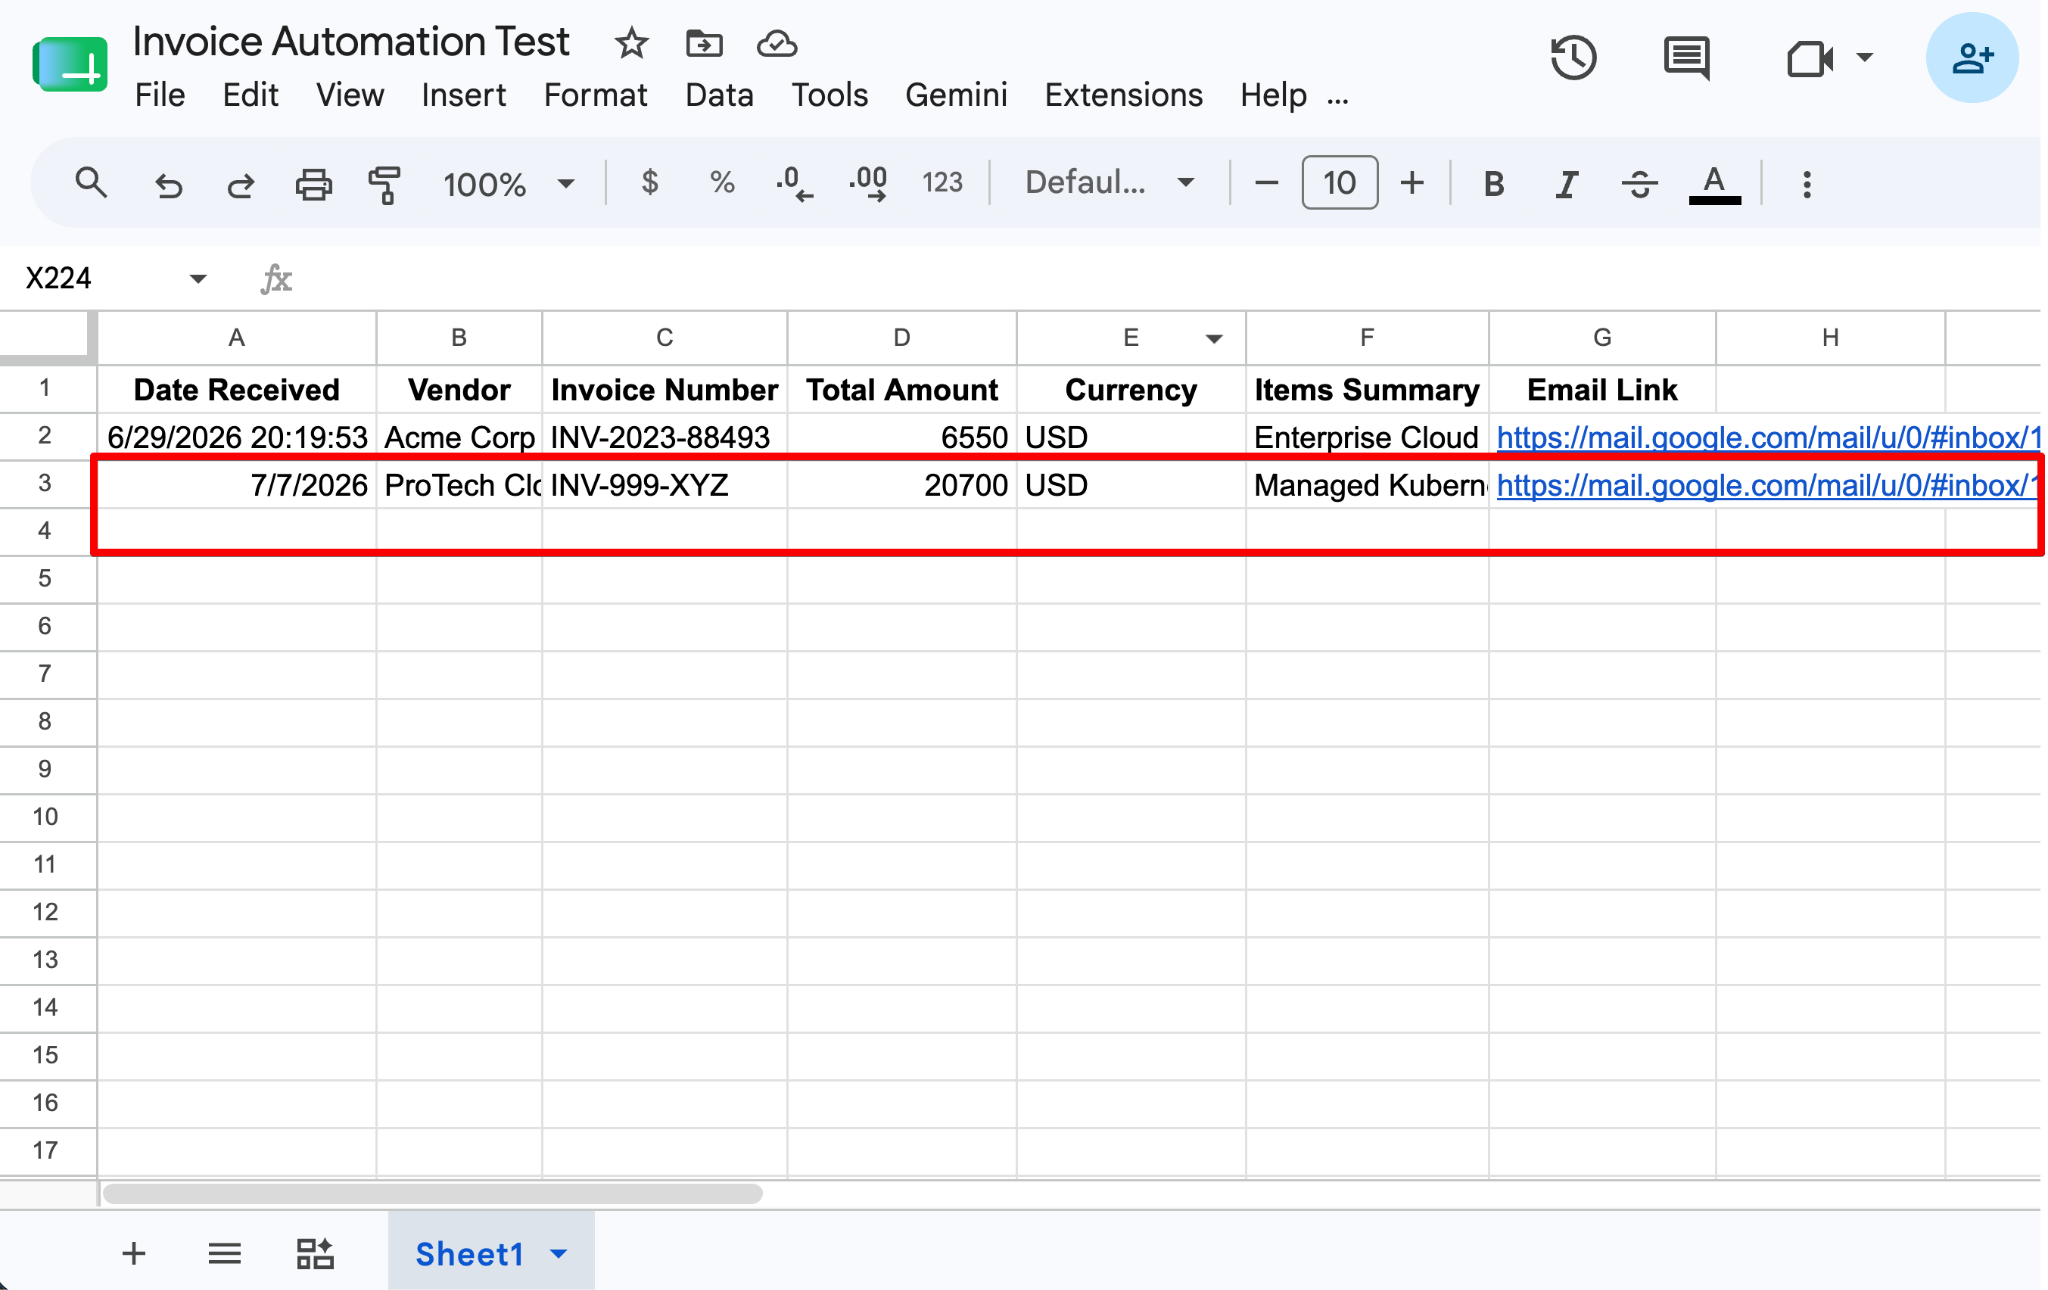
Task: Select the paint format roller icon
Action: 384,184
